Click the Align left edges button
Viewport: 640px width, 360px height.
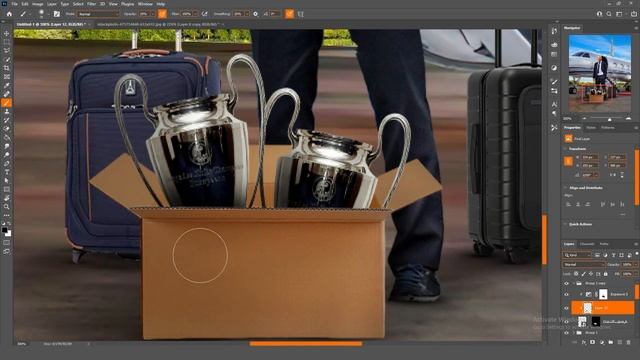point(568,204)
